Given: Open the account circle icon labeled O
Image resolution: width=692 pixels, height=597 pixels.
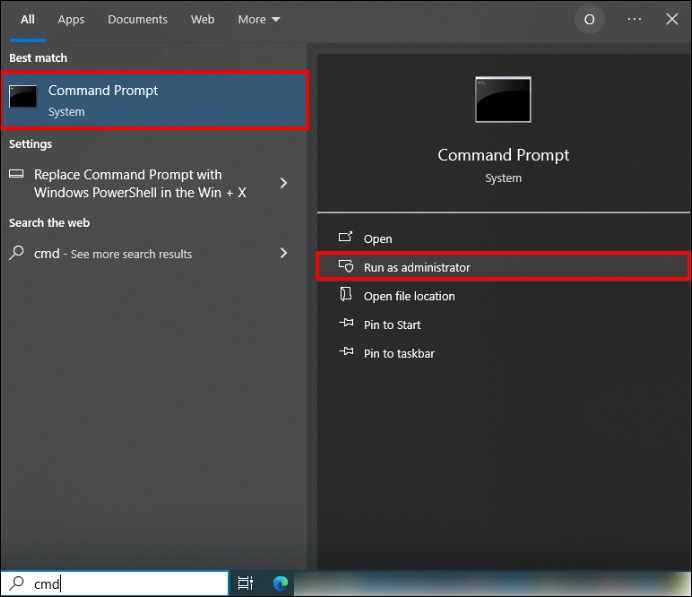Looking at the screenshot, I should point(589,19).
